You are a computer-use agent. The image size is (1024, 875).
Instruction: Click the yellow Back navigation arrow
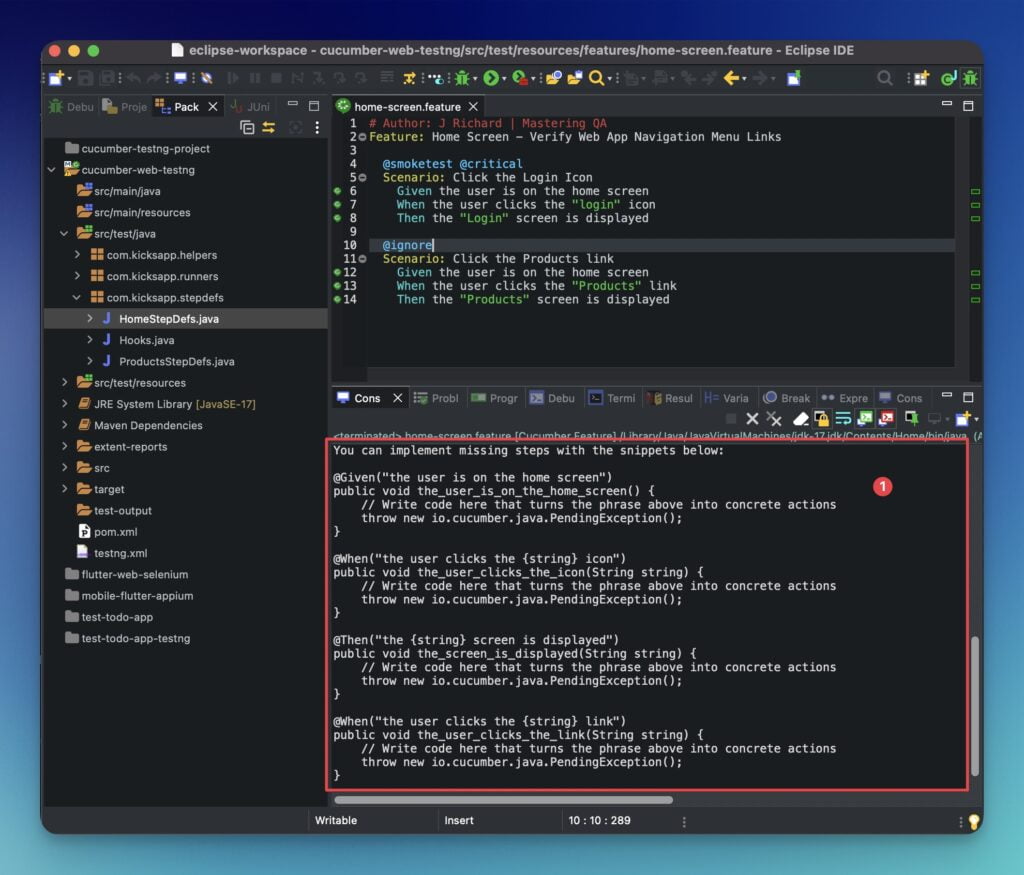(731, 78)
